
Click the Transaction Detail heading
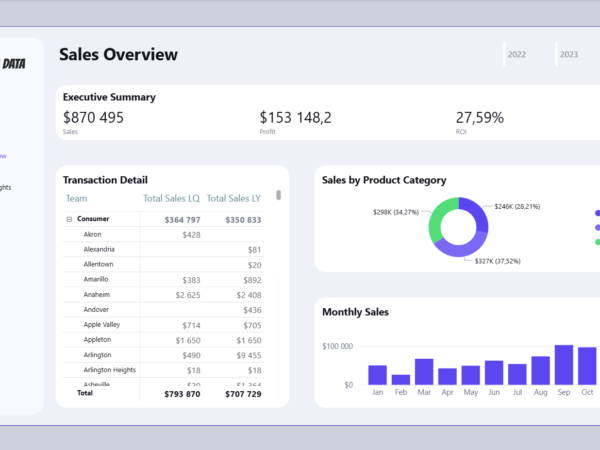[105, 180]
